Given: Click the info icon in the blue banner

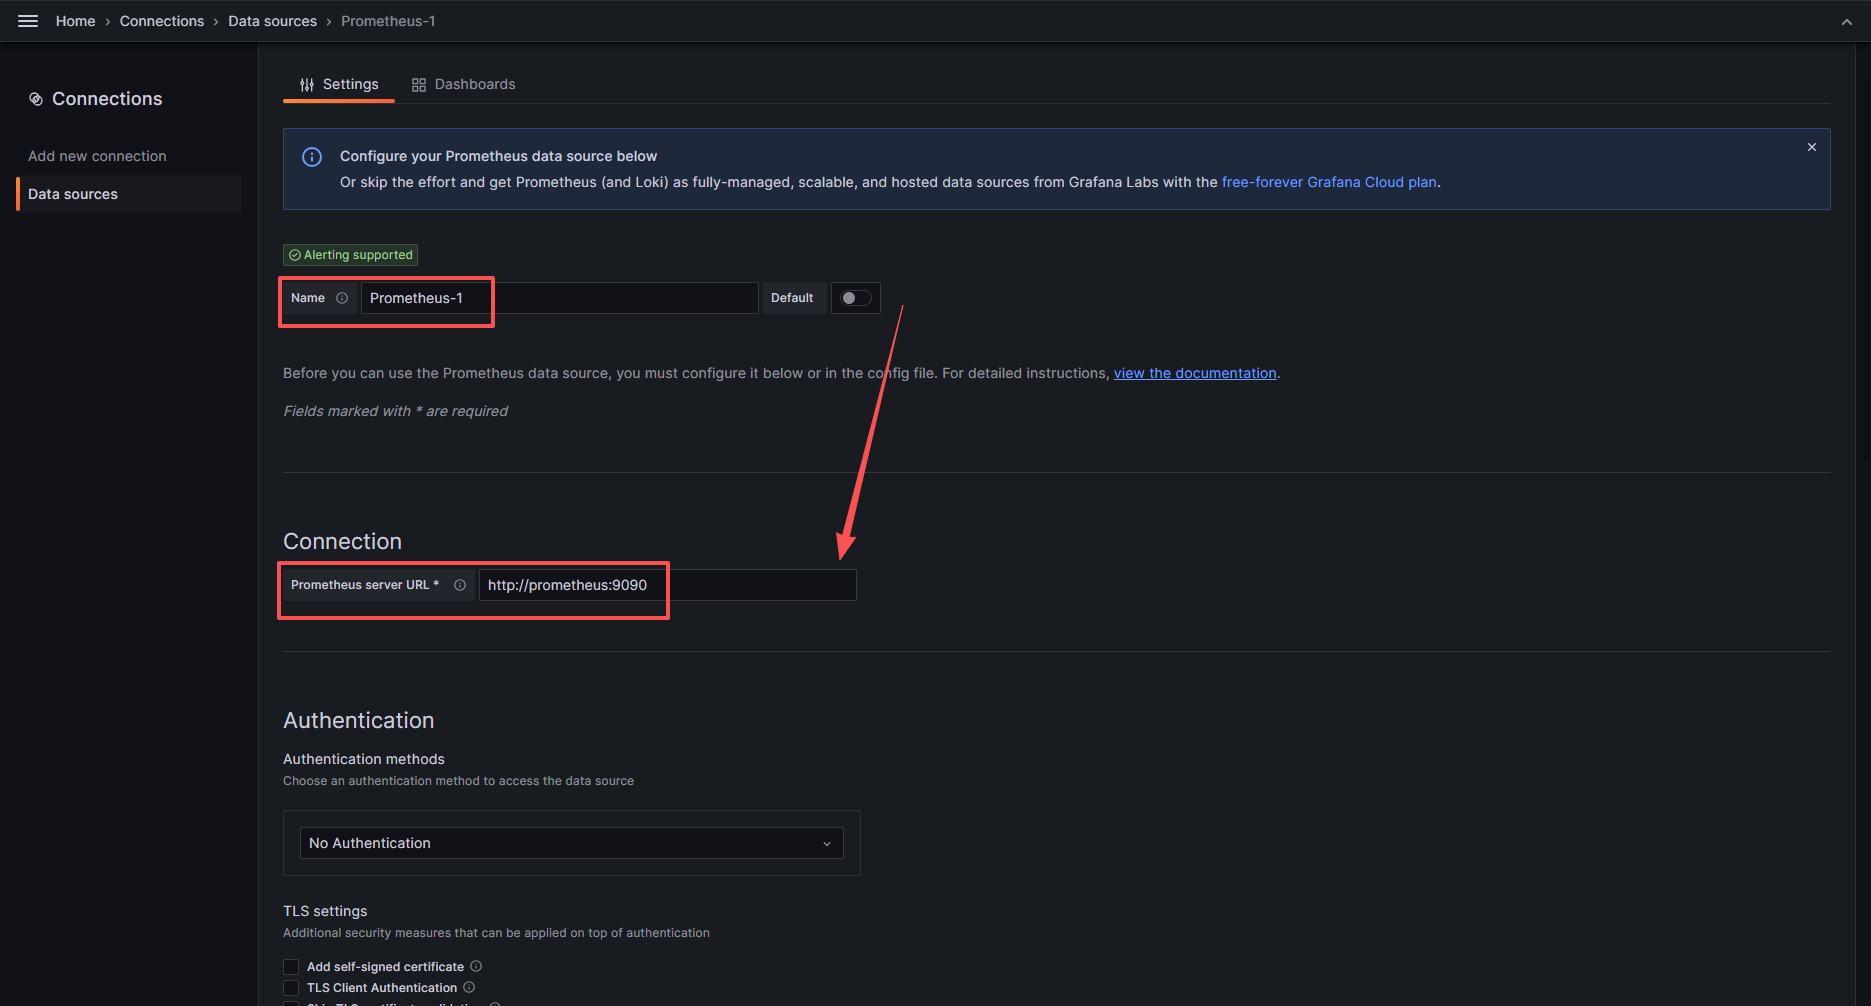Looking at the screenshot, I should point(311,157).
